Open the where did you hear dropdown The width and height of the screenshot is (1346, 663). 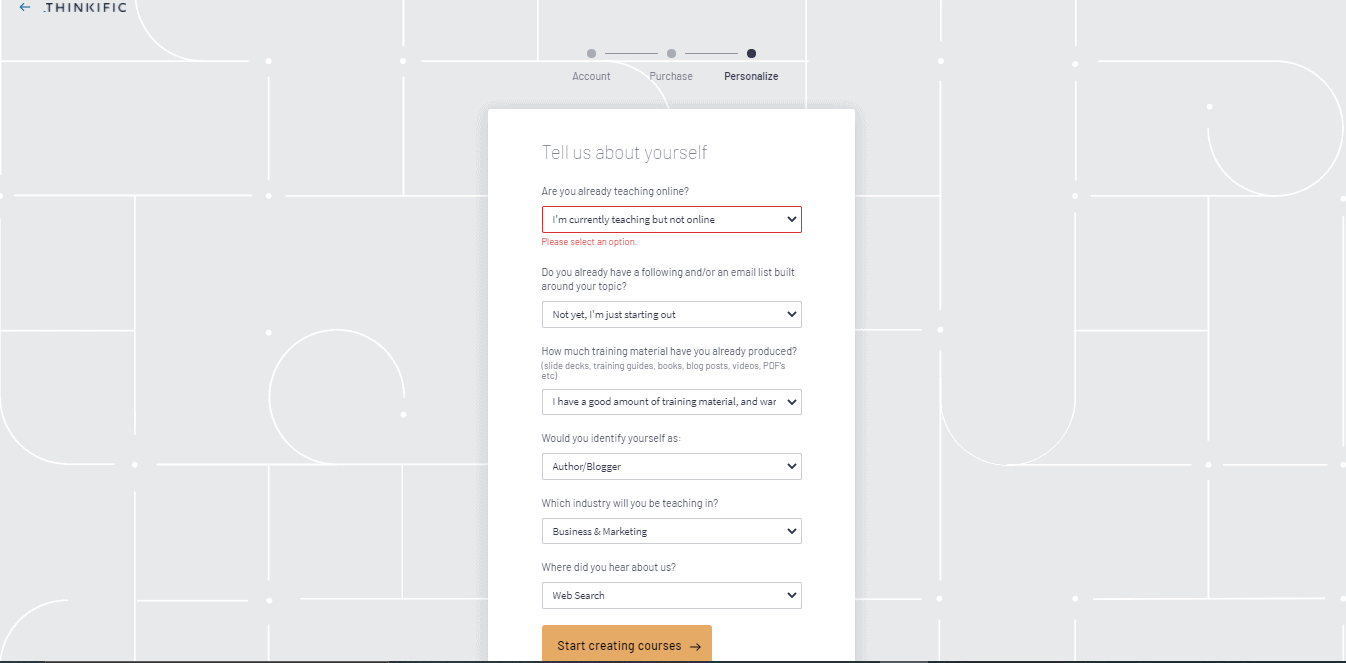tap(671, 595)
